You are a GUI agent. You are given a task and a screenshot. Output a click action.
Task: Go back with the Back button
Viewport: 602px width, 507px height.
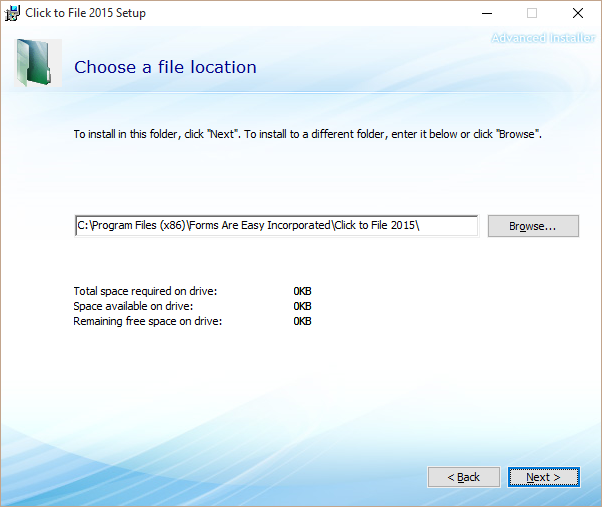[464, 477]
